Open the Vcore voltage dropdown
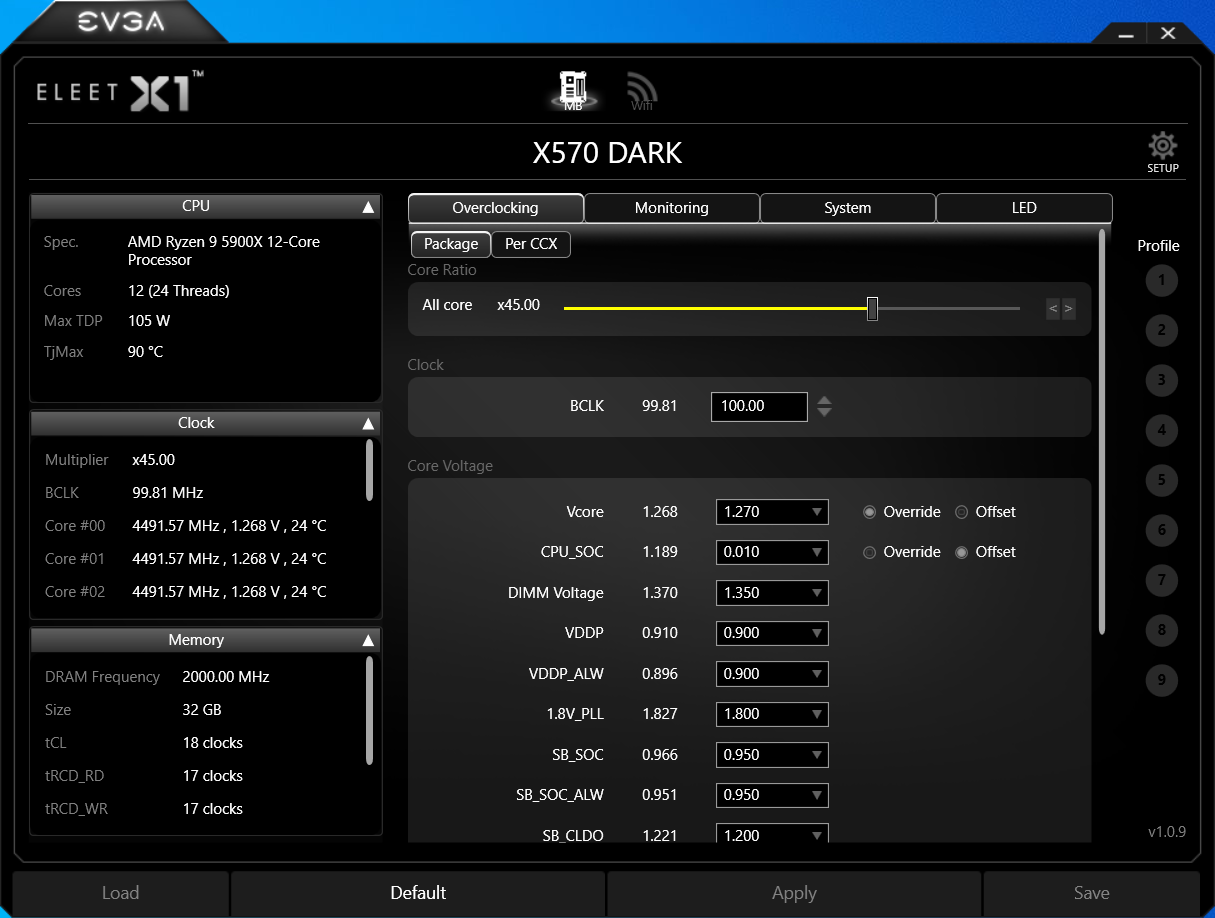Screen dimensions: 1215x918 tap(772, 512)
